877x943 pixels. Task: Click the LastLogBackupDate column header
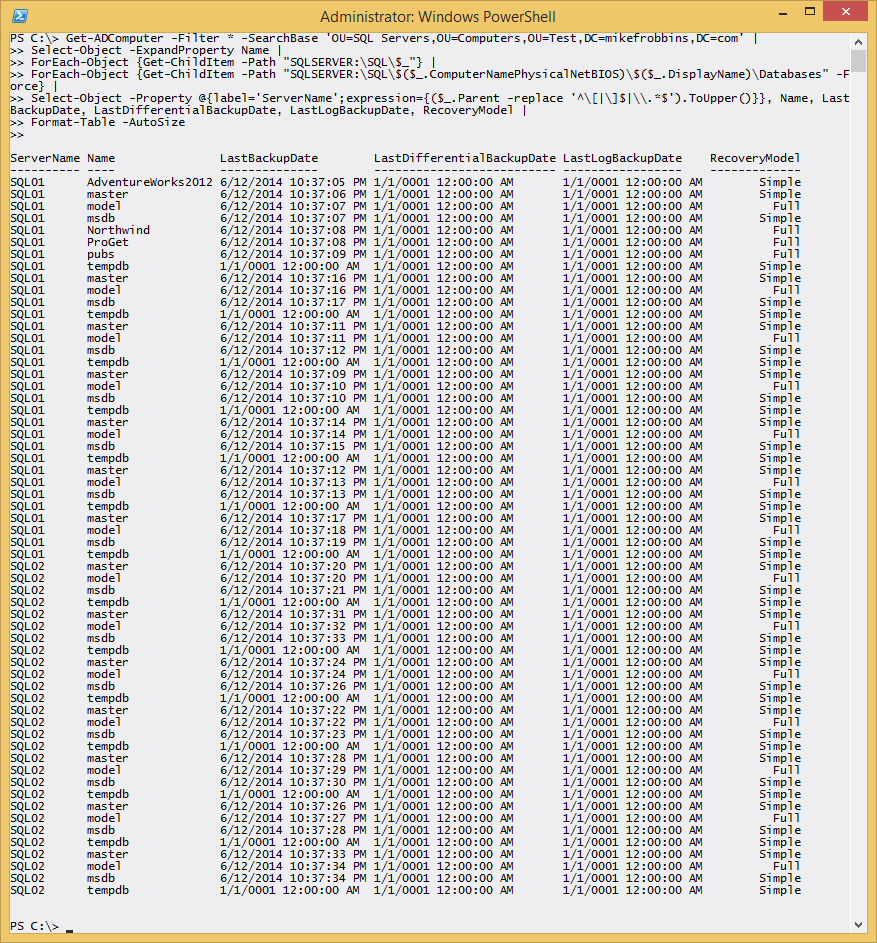click(622, 158)
